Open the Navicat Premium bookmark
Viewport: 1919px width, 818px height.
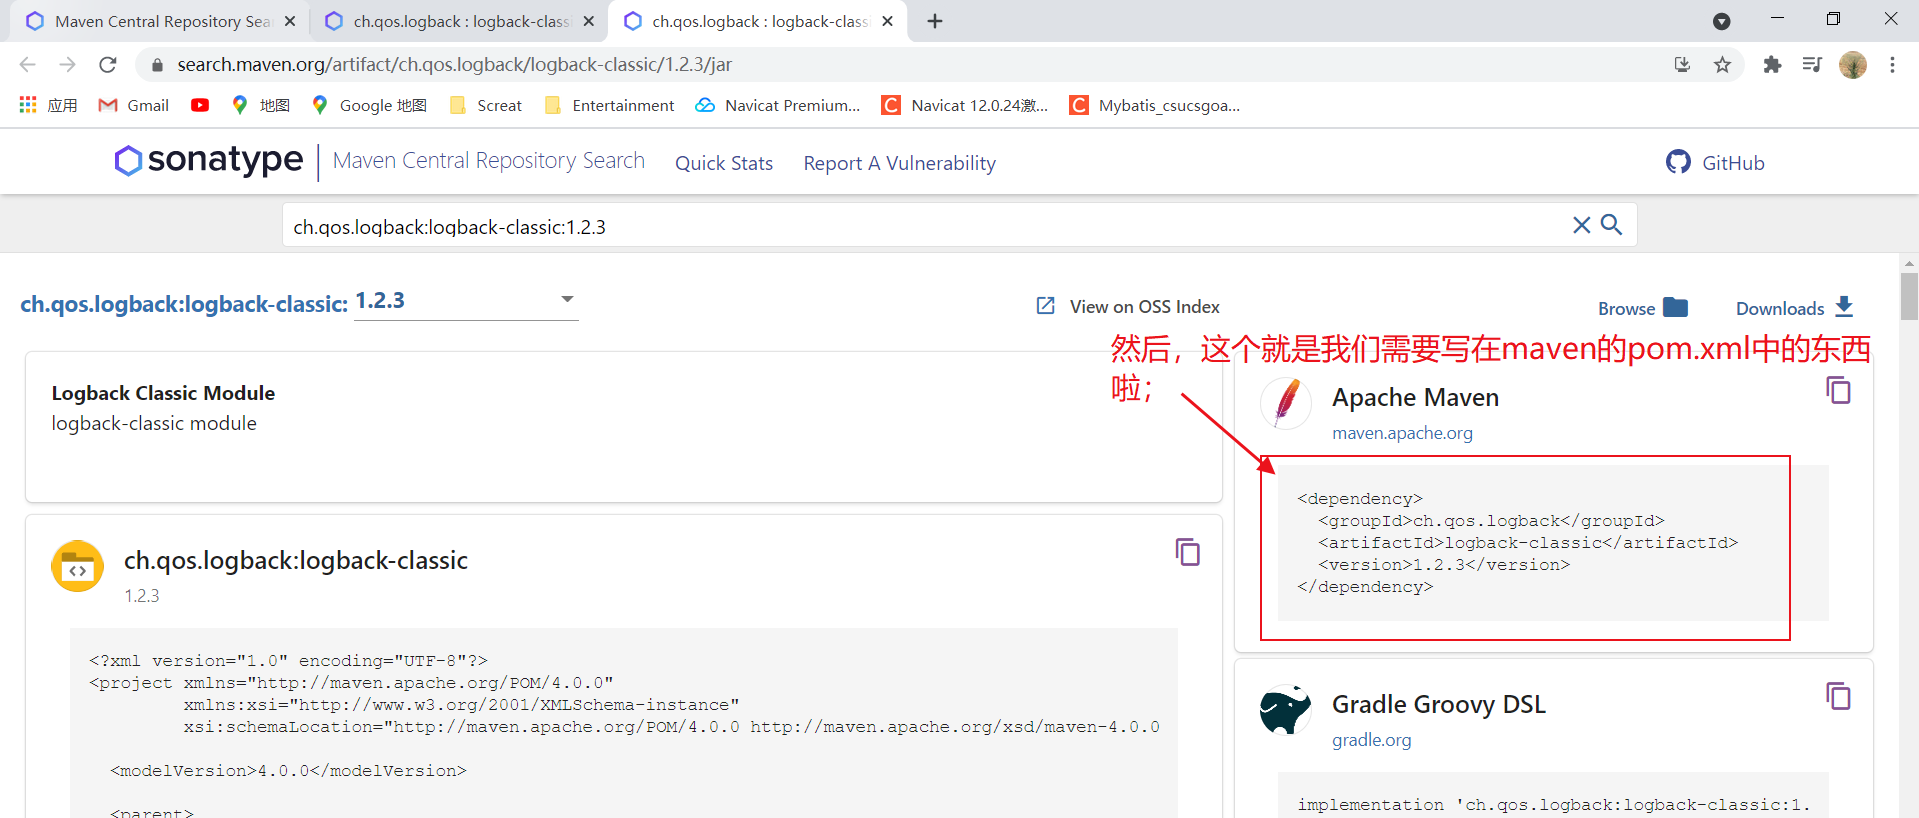778,105
